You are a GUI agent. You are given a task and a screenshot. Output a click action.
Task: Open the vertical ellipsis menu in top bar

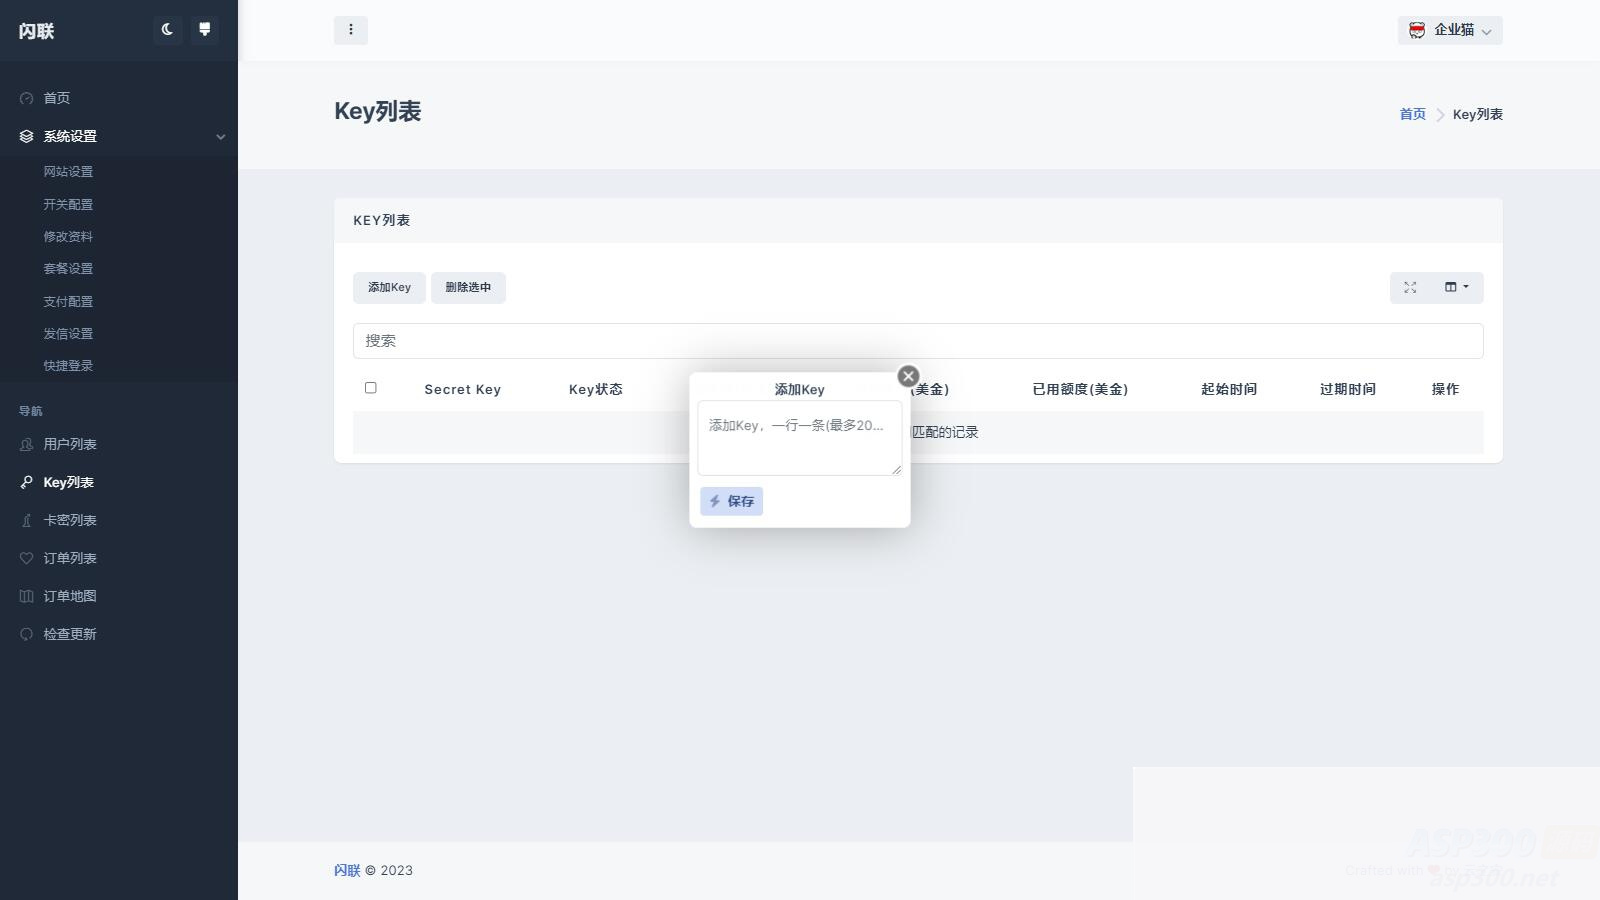coord(351,30)
